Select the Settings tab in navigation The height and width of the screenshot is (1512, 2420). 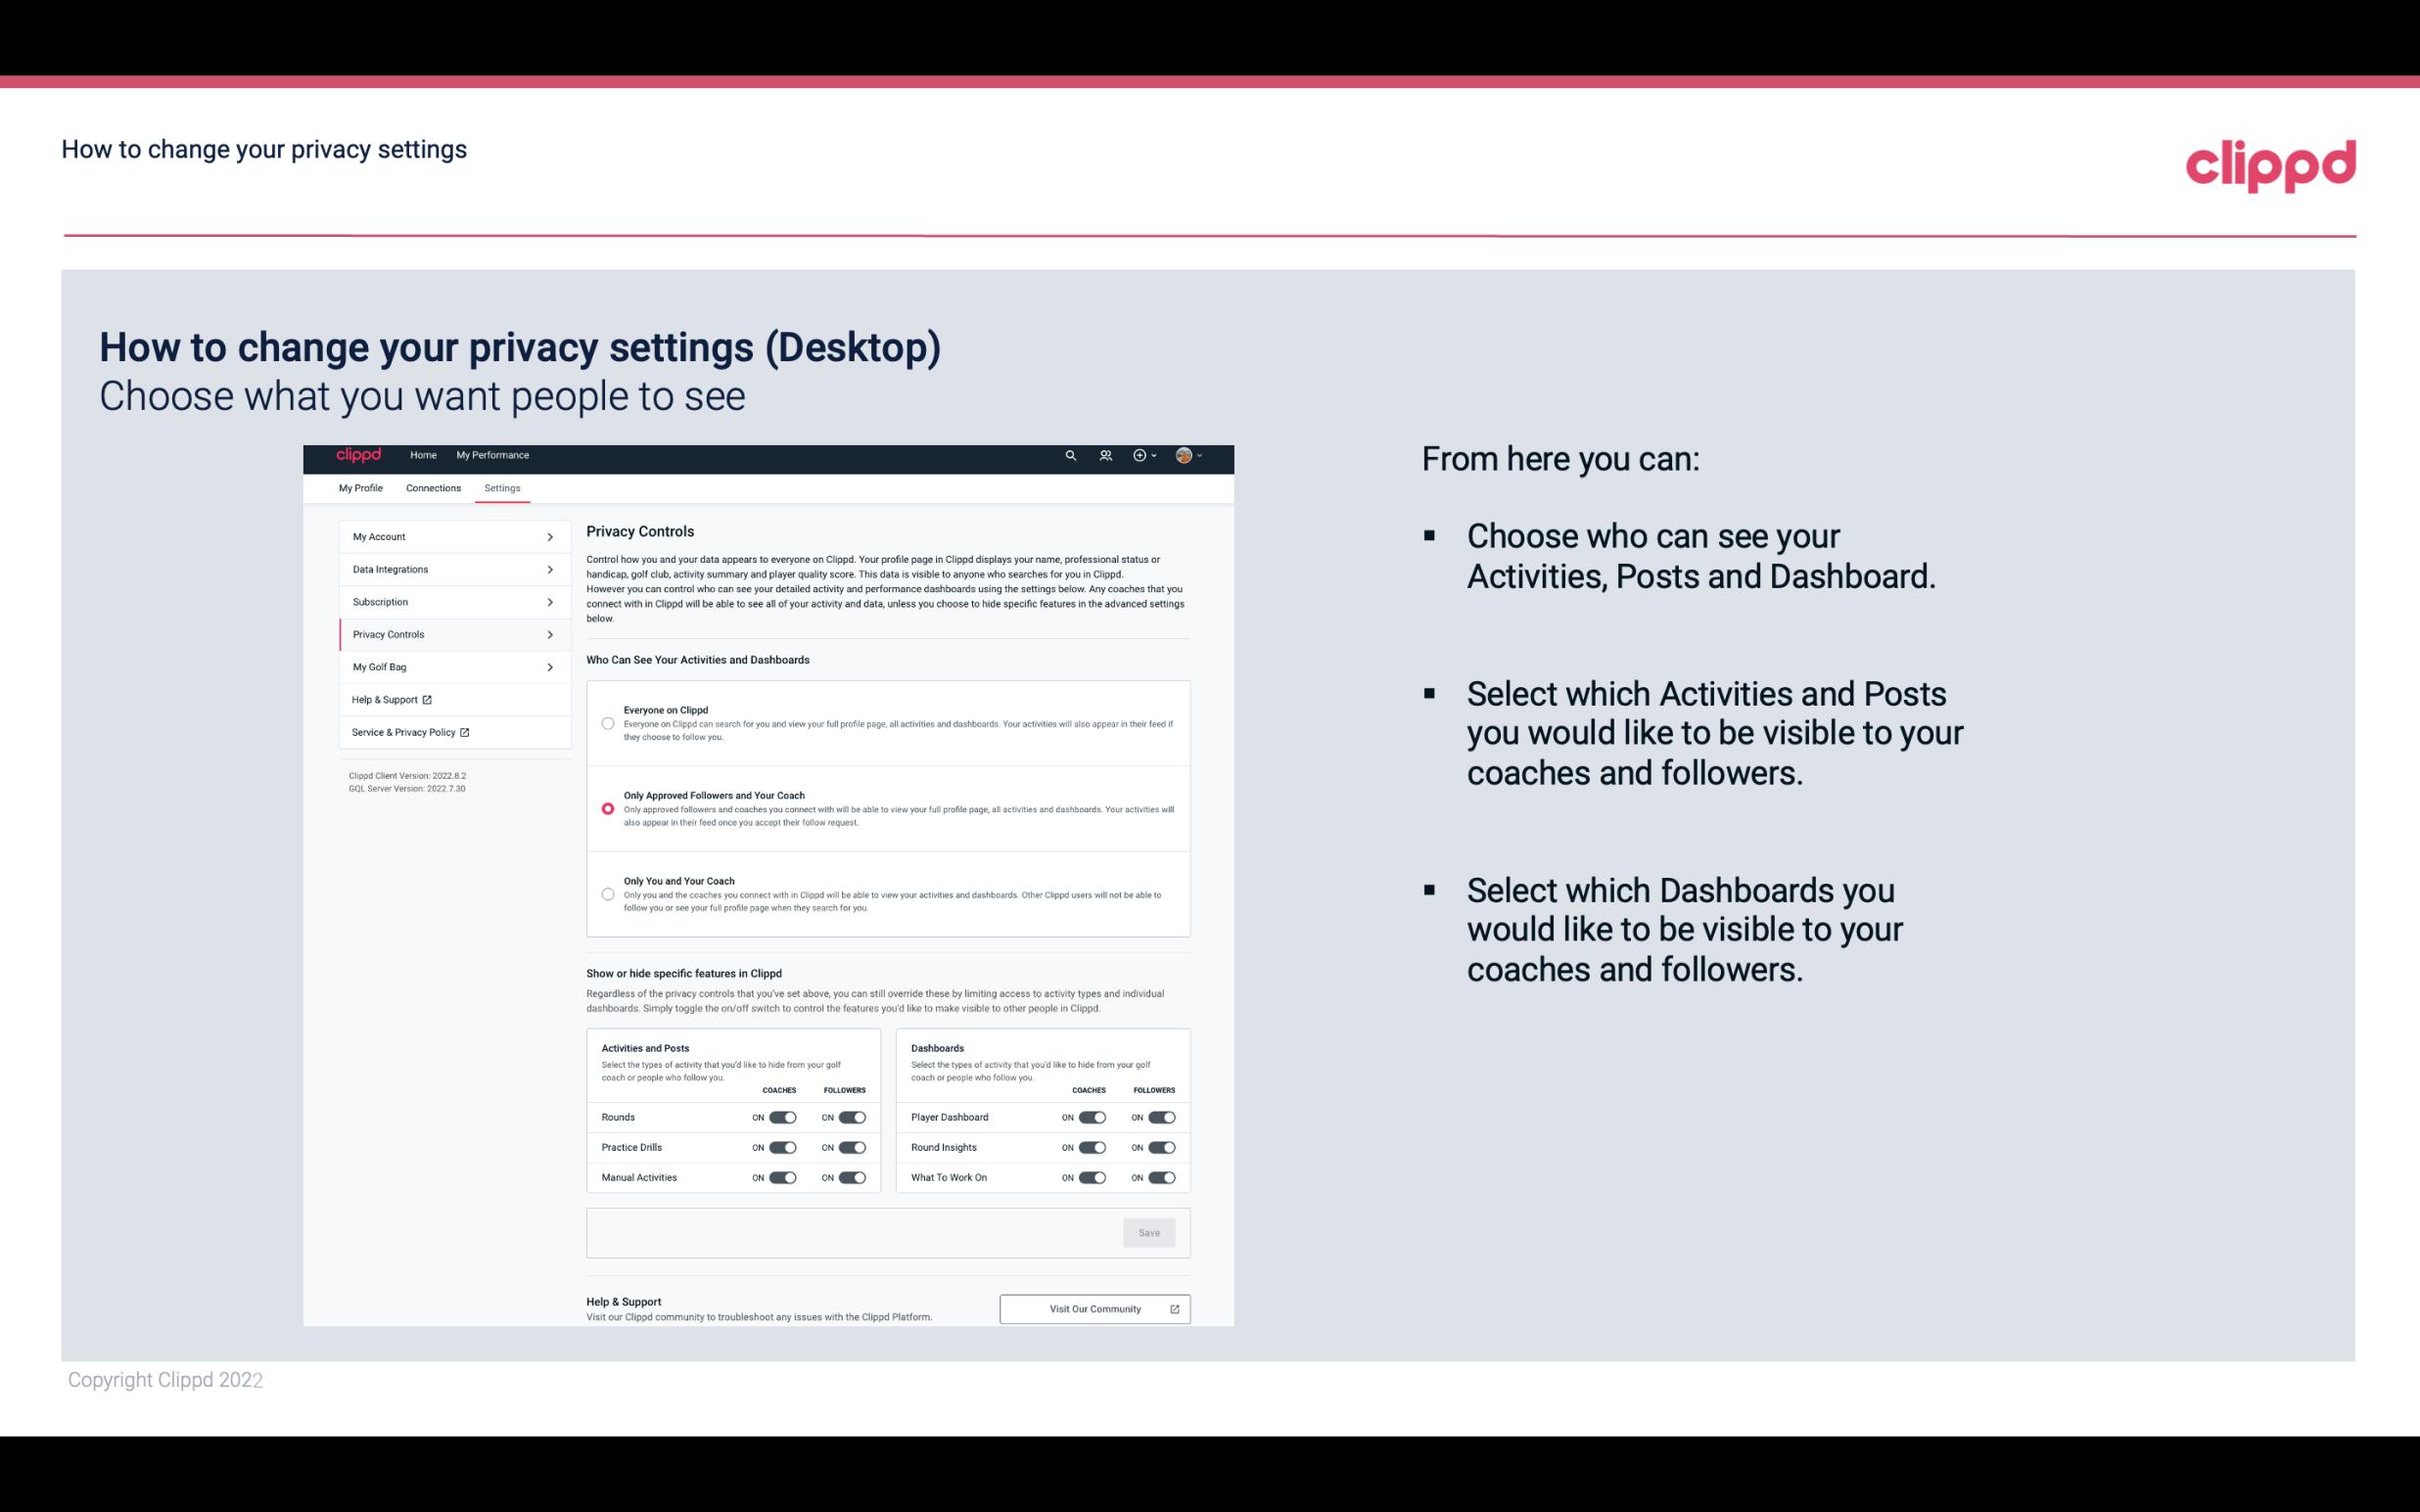click(502, 487)
